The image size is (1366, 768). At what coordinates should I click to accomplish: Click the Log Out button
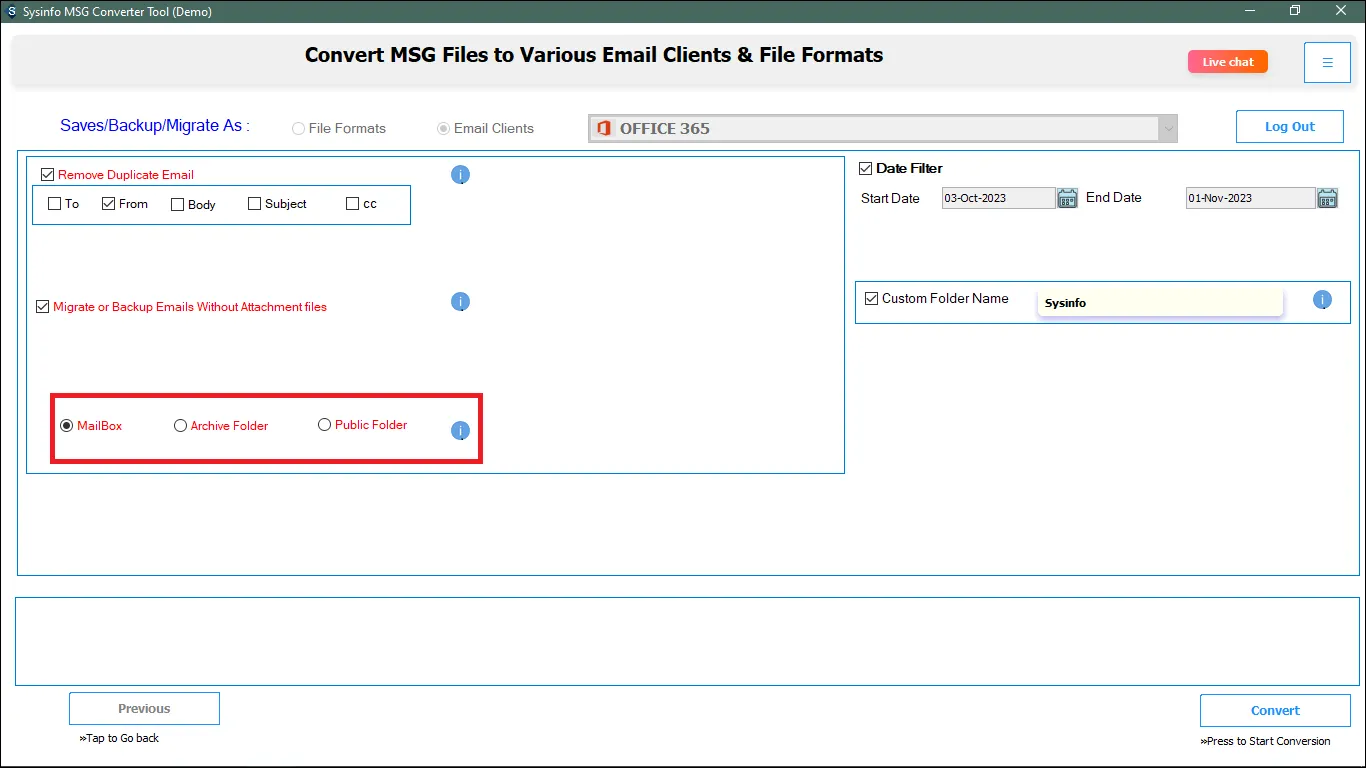tap(1290, 127)
